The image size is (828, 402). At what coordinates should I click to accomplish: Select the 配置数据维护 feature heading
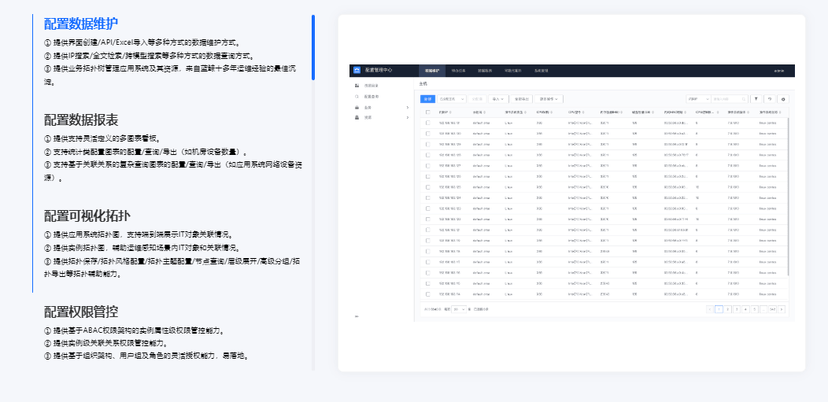click(x=81, y=24)
